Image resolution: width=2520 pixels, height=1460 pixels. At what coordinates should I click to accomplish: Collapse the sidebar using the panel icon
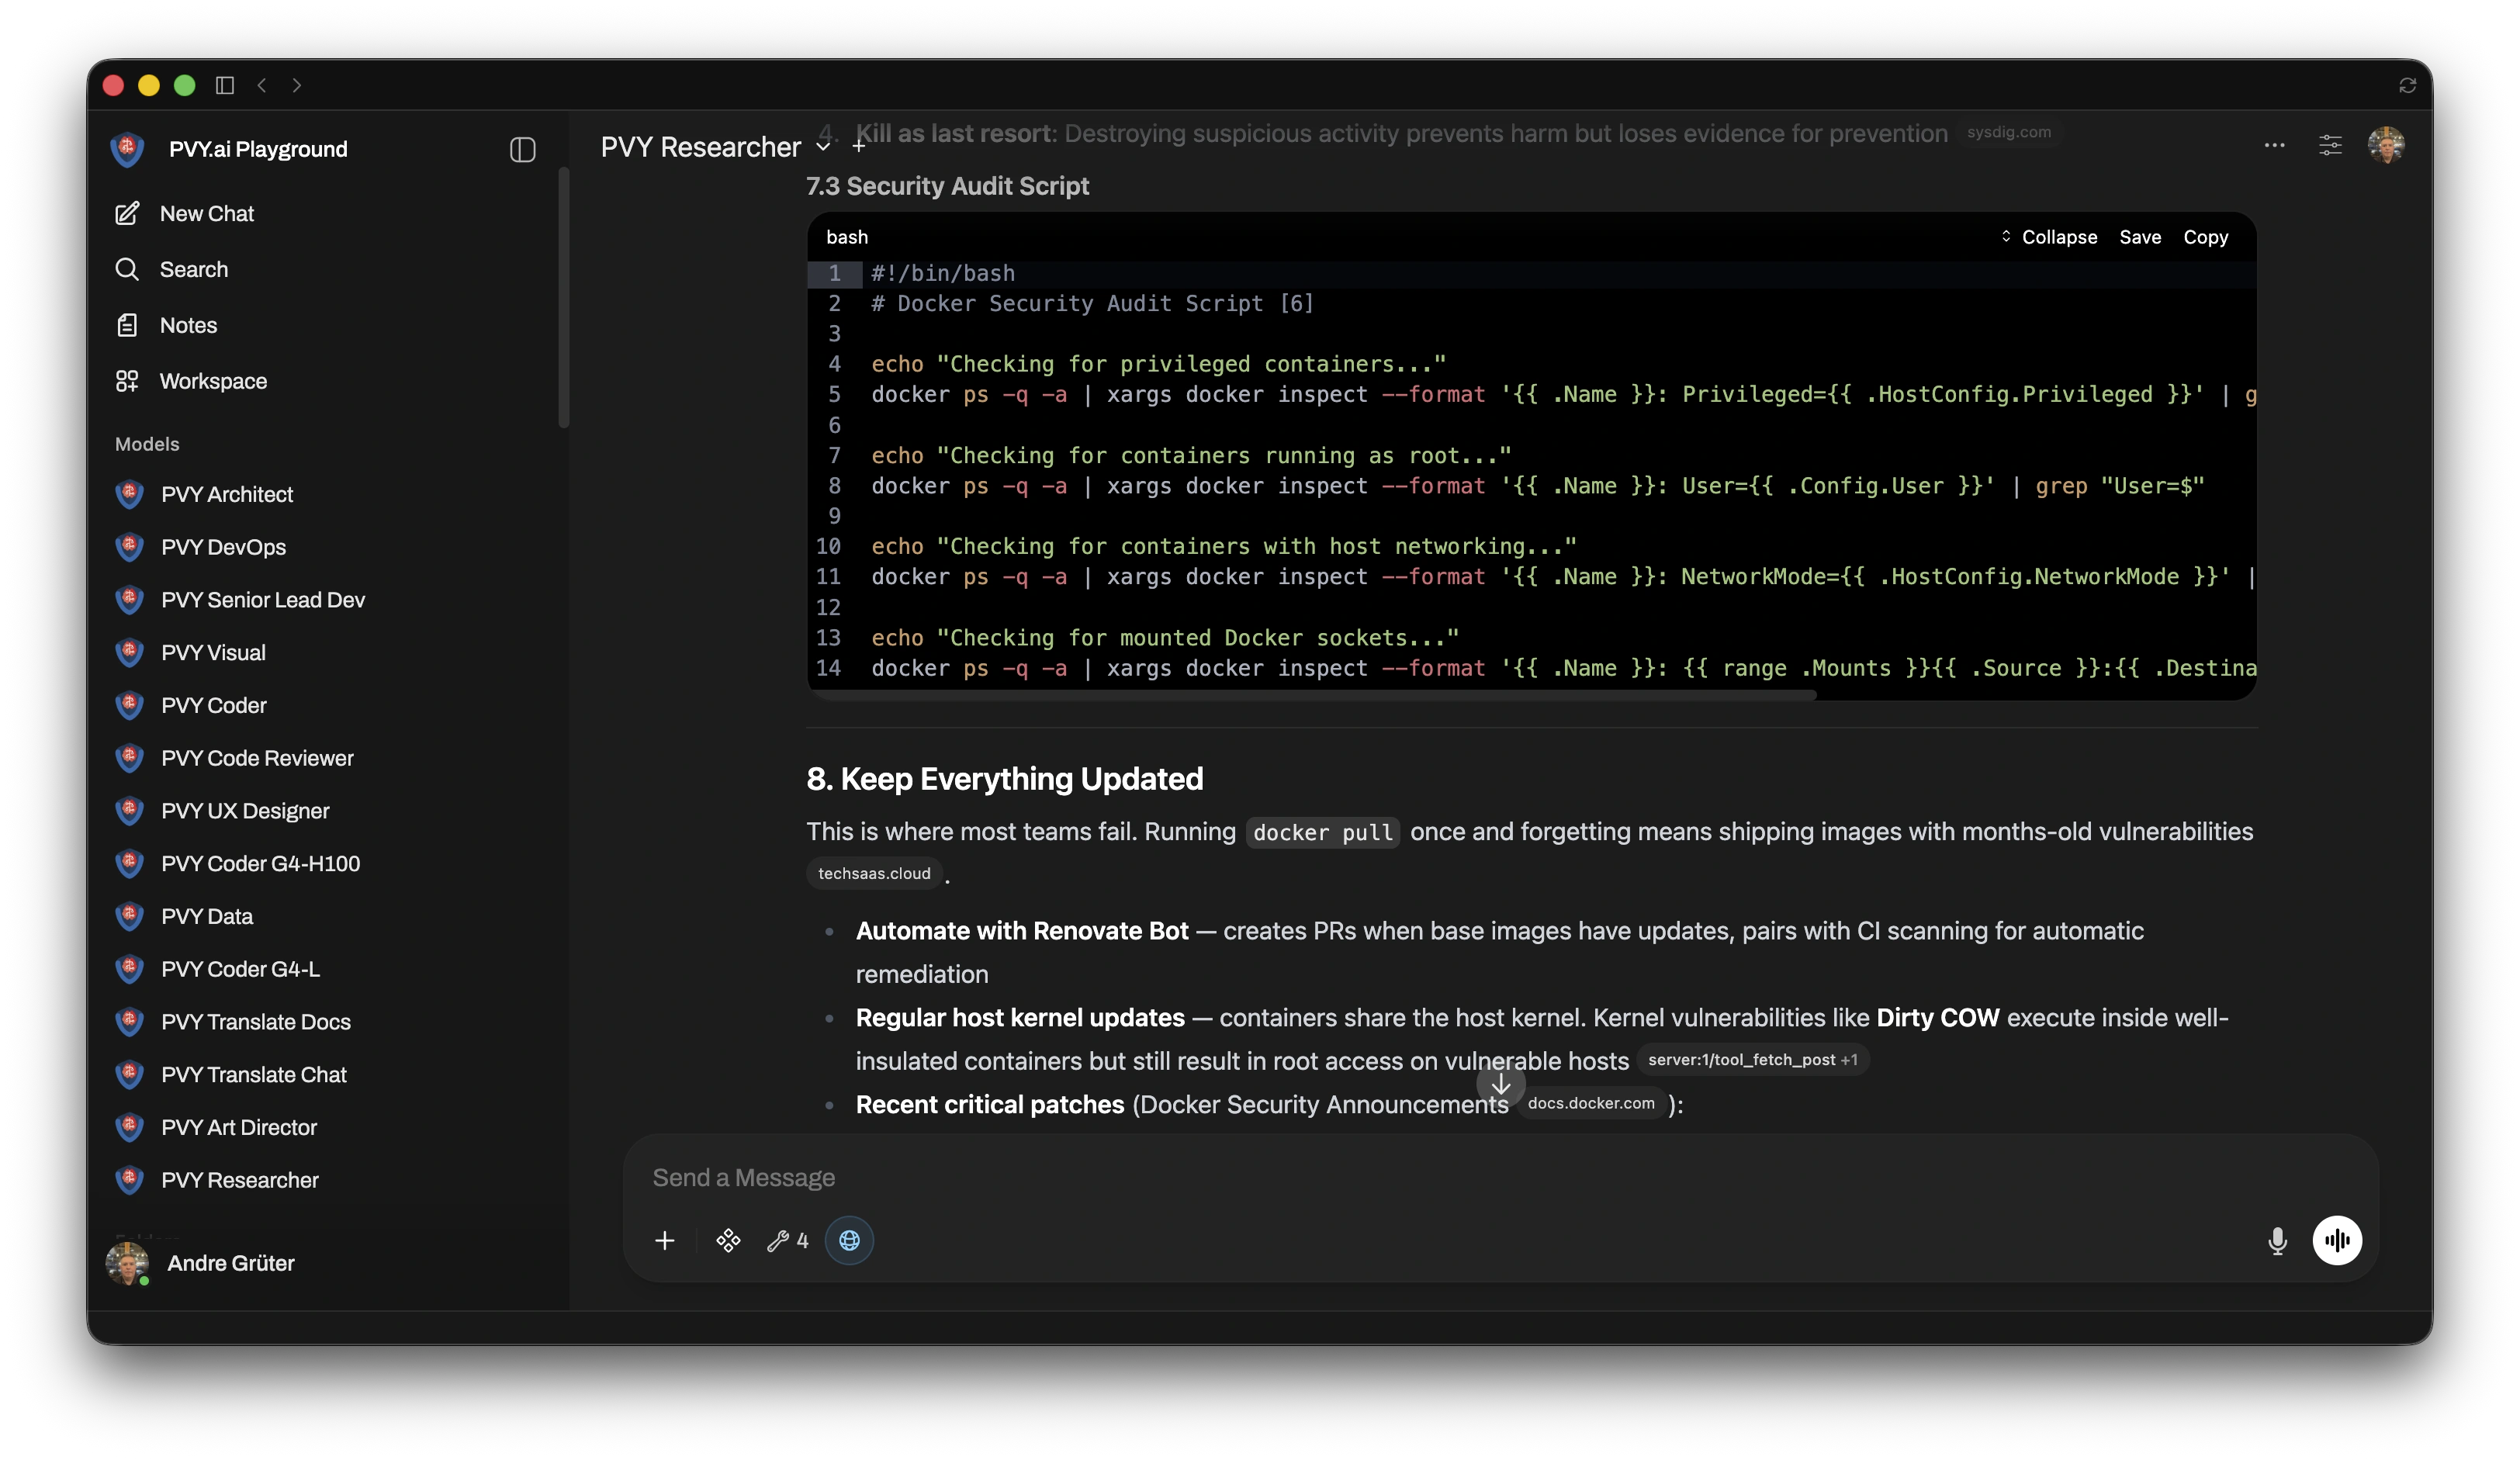click(x=522, y=149)
